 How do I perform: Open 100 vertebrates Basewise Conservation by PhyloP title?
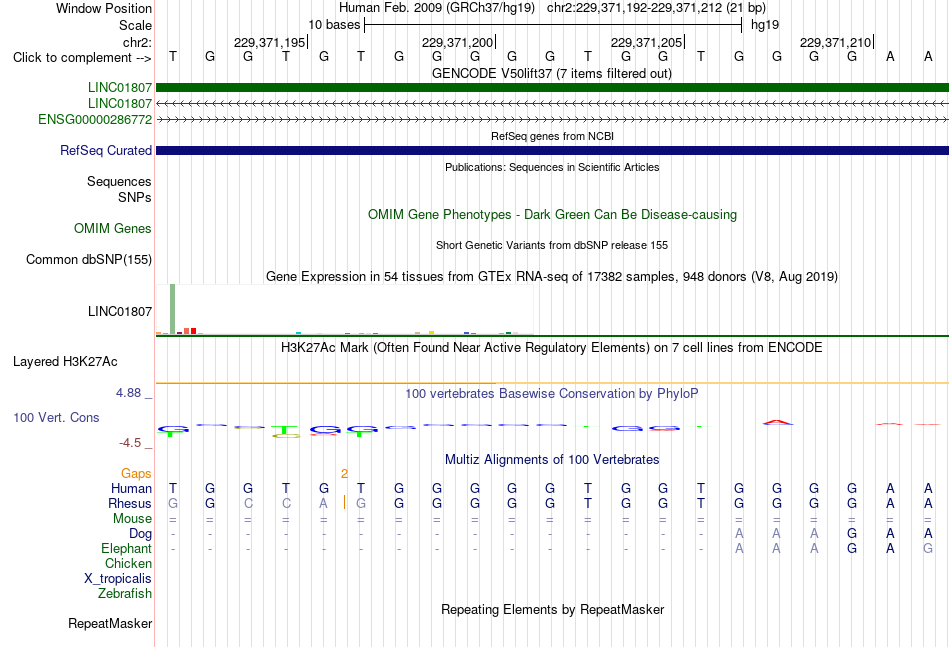click(552, 394)
